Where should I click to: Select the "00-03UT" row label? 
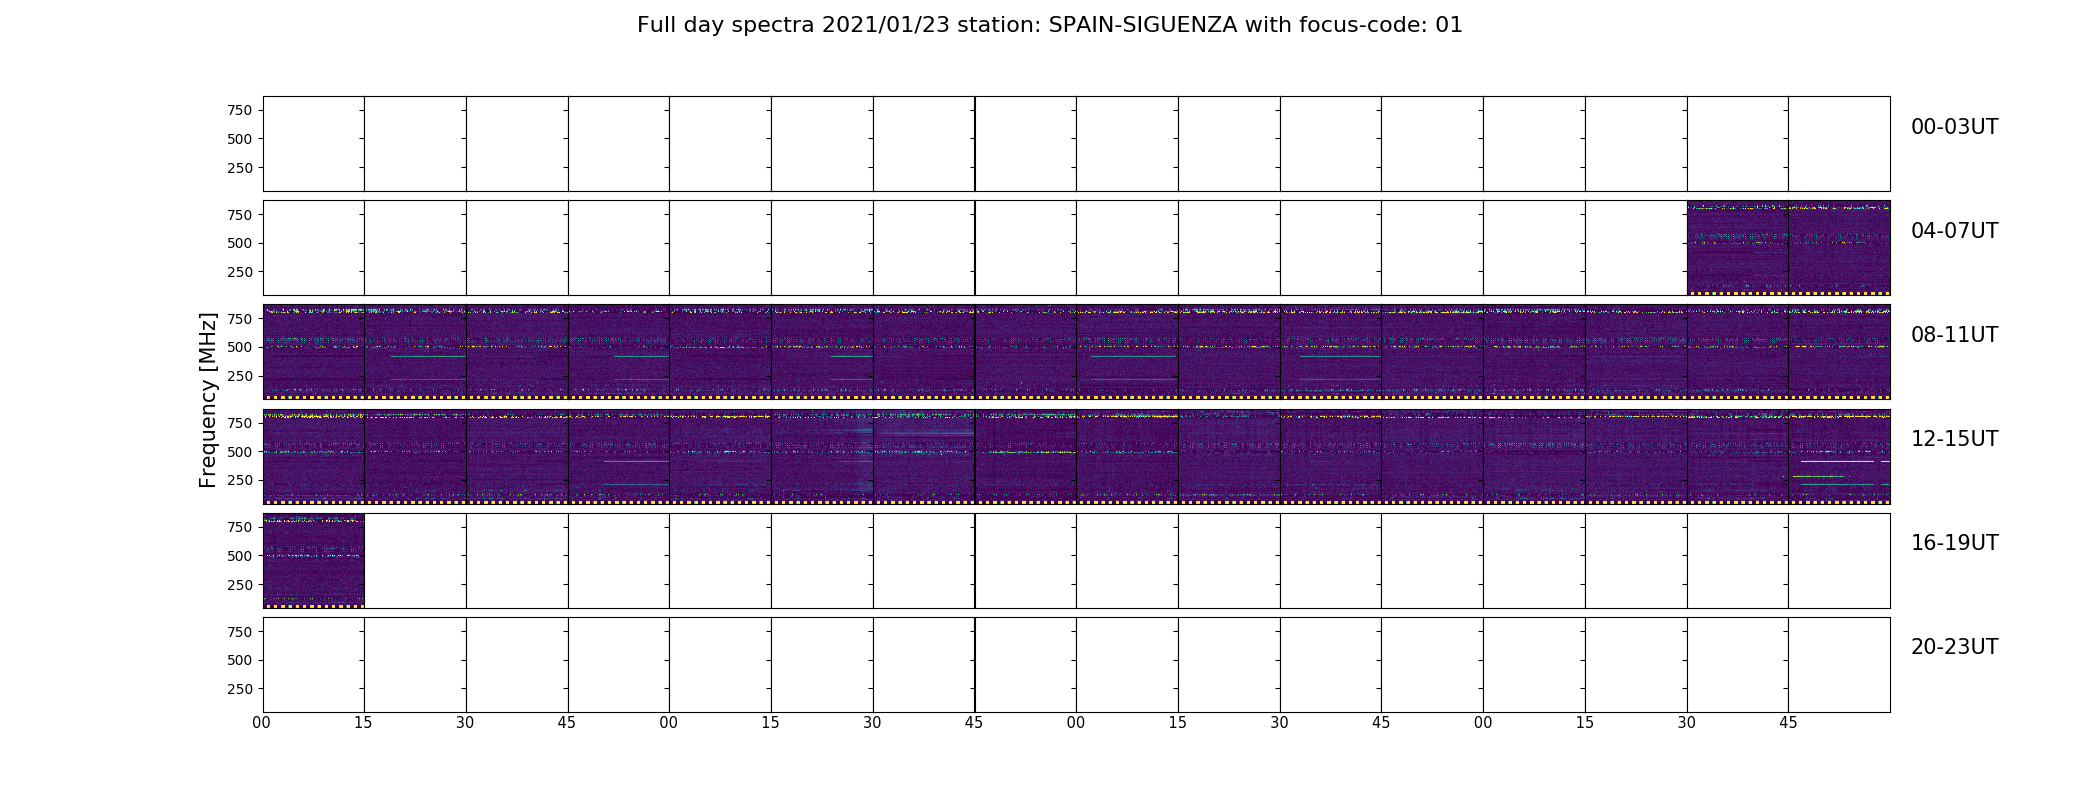(x=1954, y=127)
